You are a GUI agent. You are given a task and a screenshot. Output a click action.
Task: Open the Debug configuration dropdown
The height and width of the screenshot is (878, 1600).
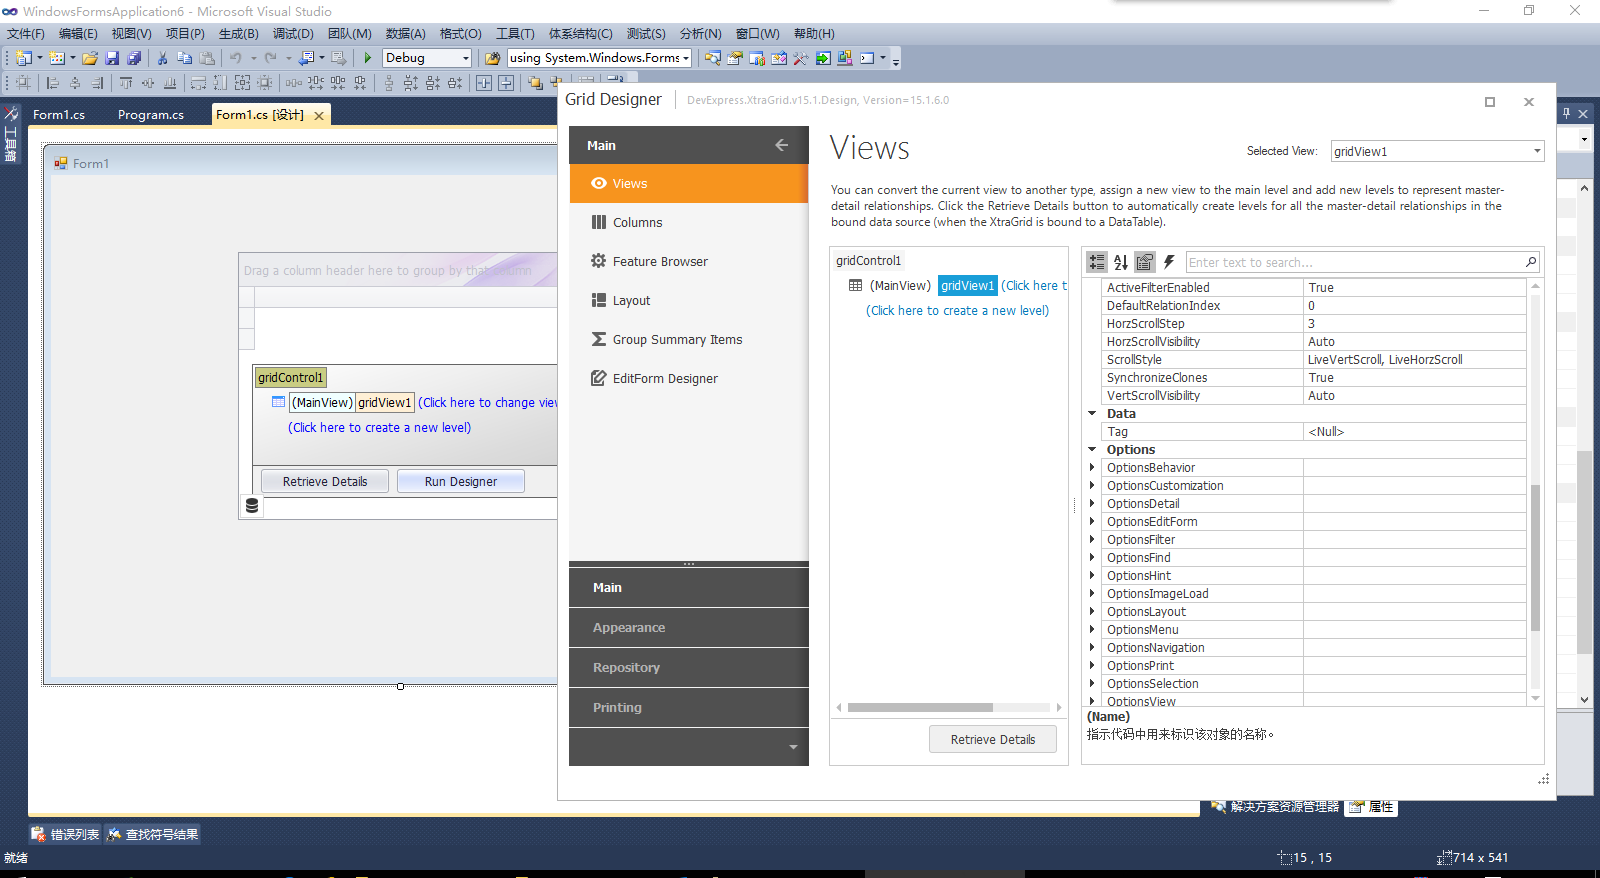(465, 58)
